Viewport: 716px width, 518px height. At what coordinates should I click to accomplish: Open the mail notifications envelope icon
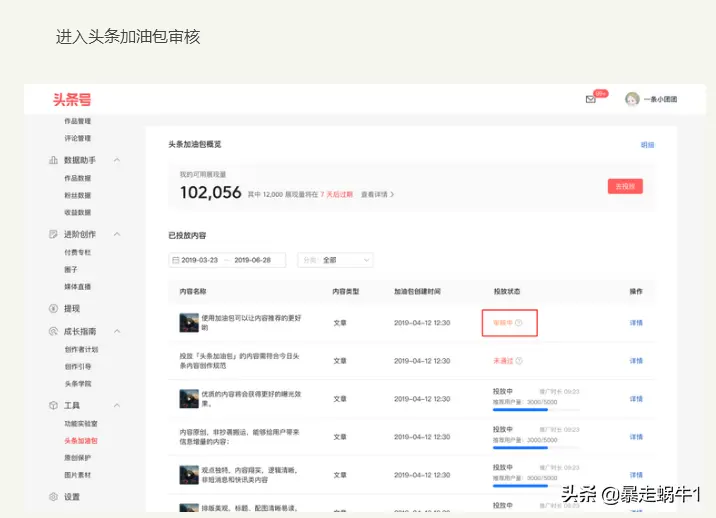(x=591, y=99)
